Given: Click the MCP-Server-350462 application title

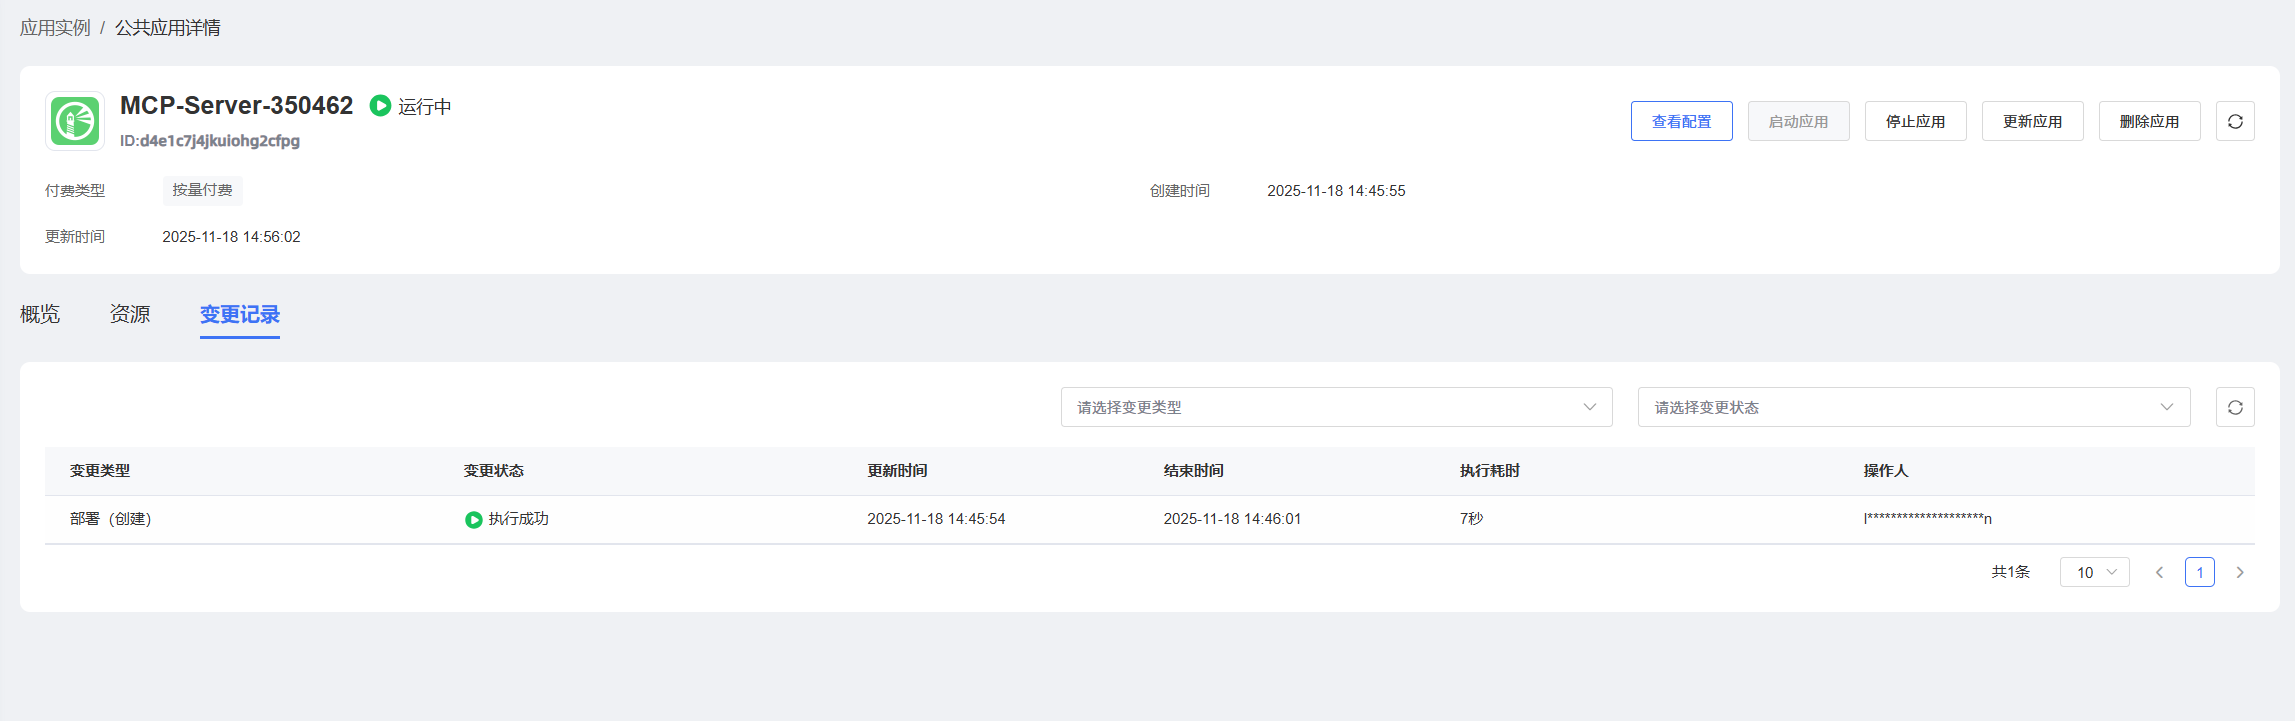Looking at the screenshot, I should tap(237, 105).
